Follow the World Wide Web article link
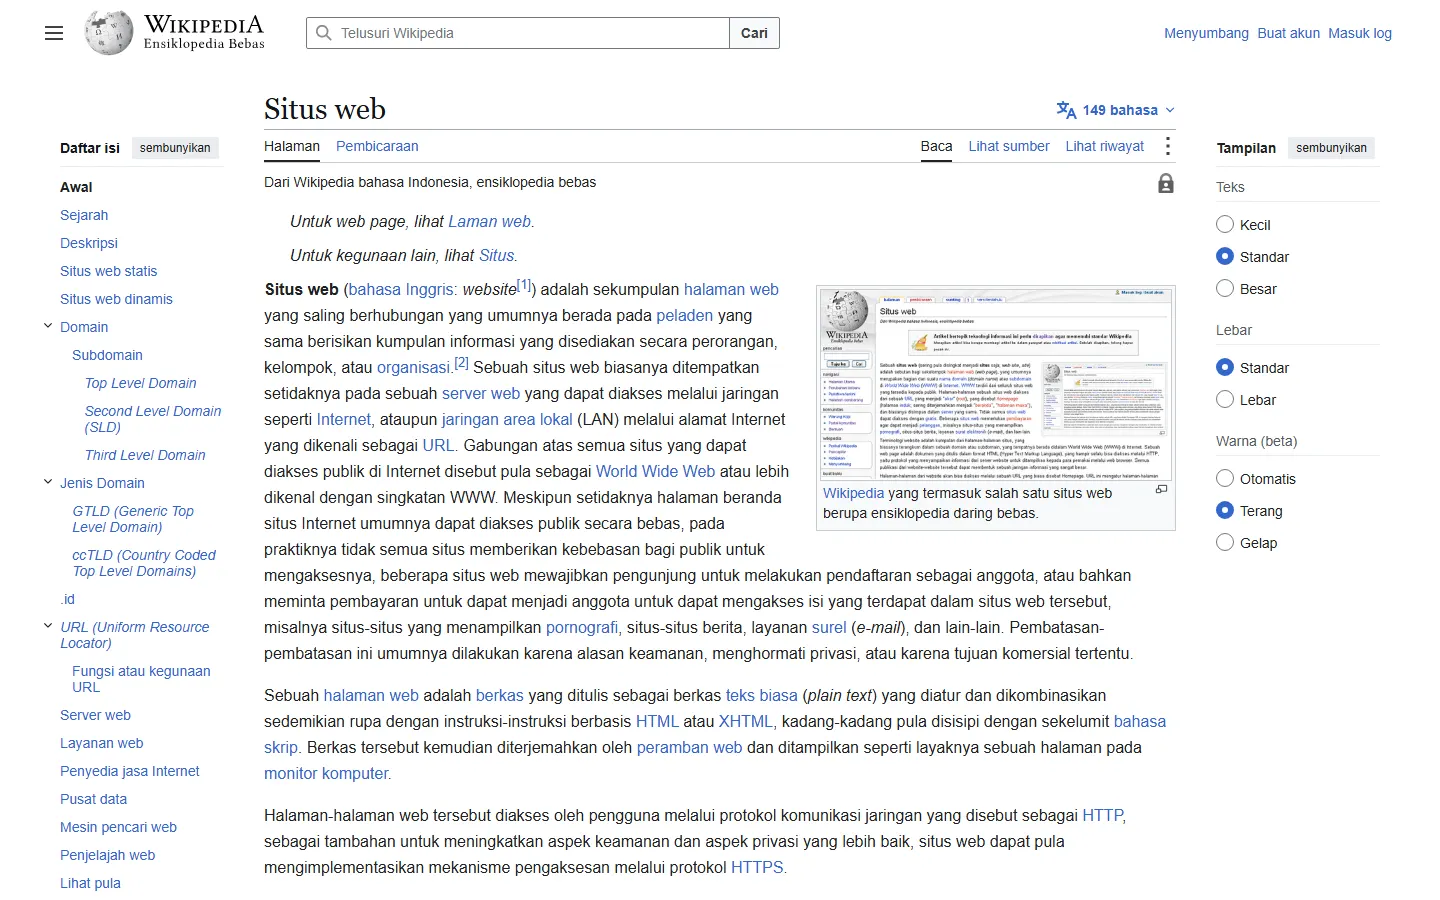Viewport: 1440px width, 900px height. (655, 471)
